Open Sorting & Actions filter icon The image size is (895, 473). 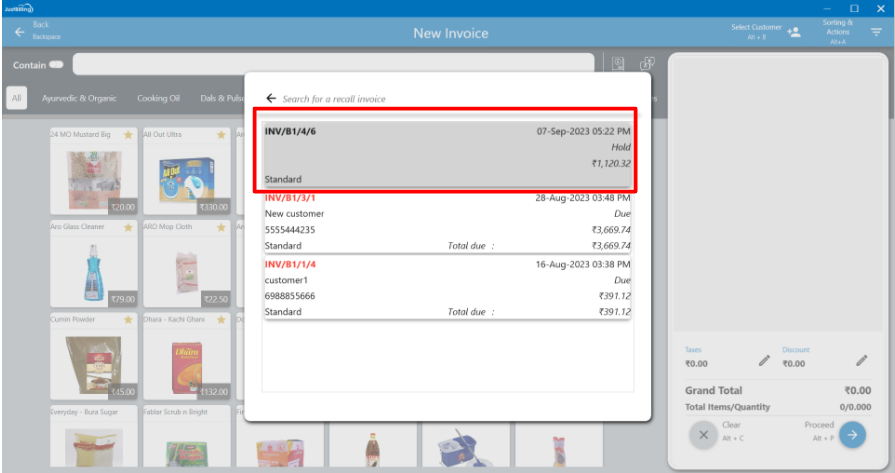point(876,32)
